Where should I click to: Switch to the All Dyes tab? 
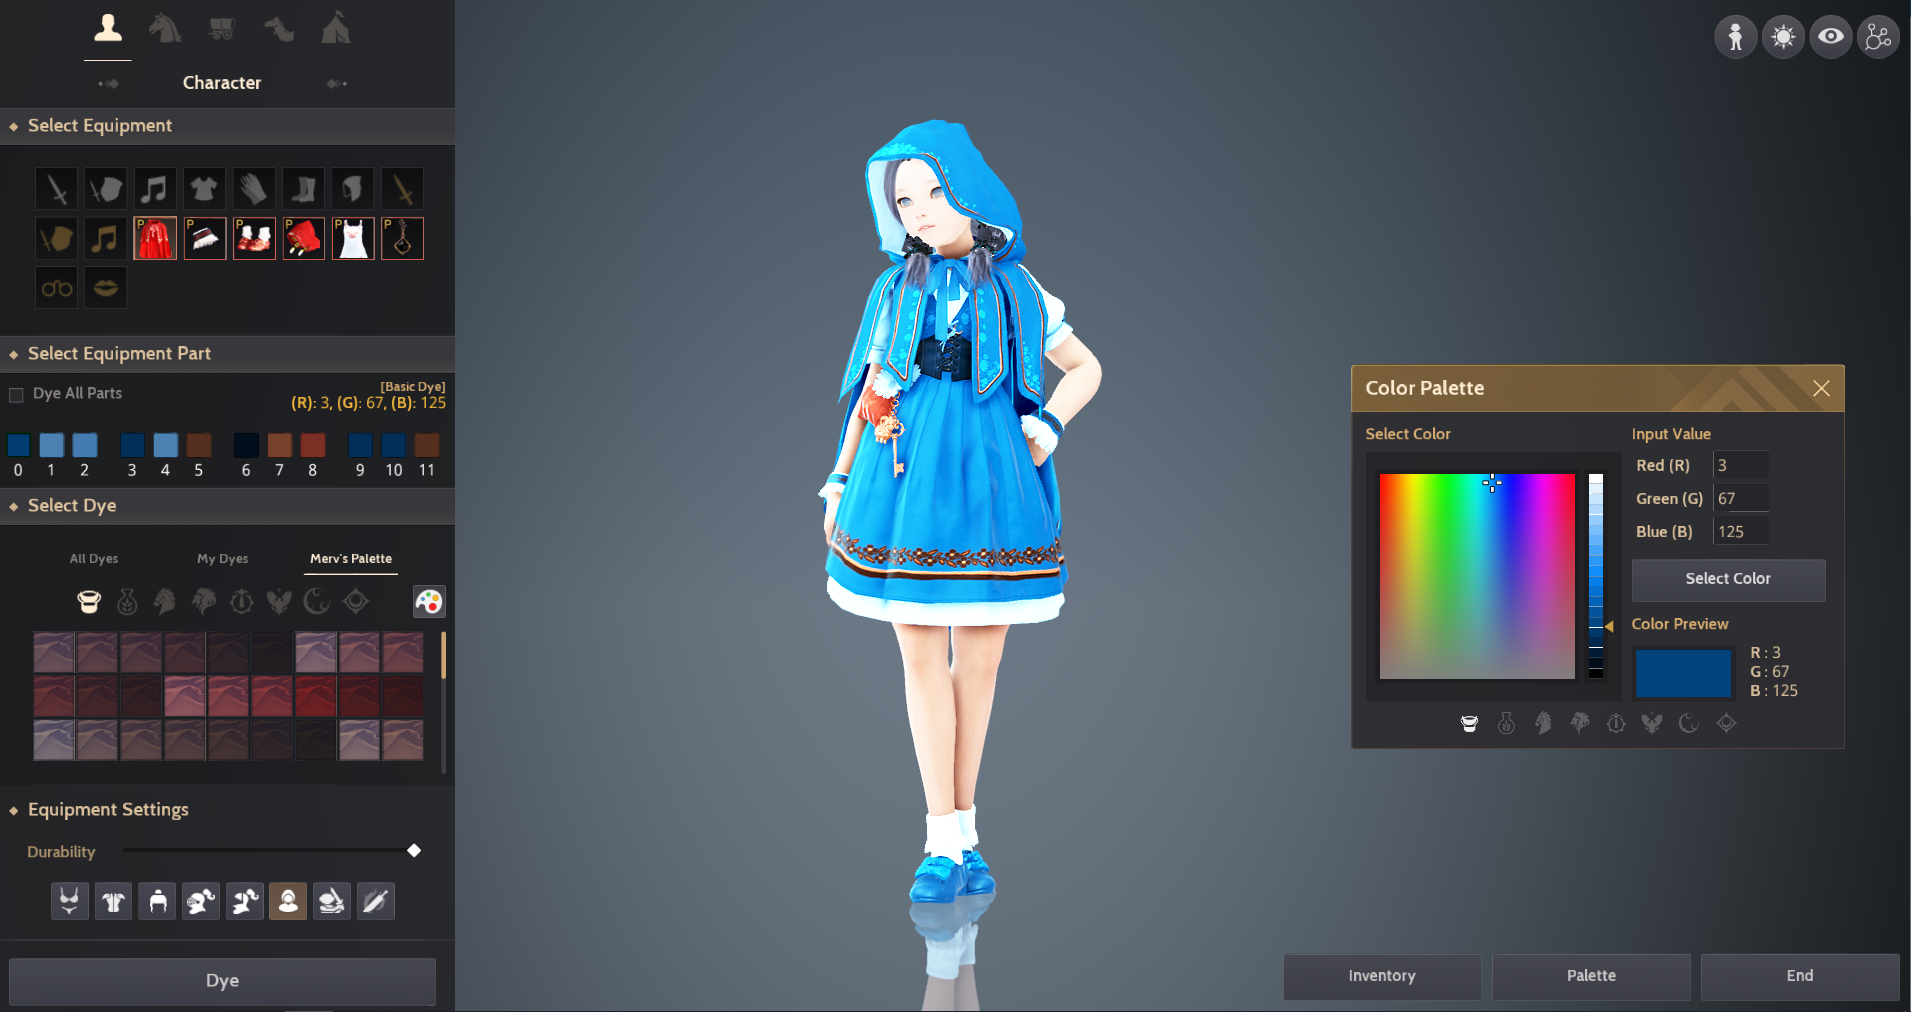[x=94, y=558]
